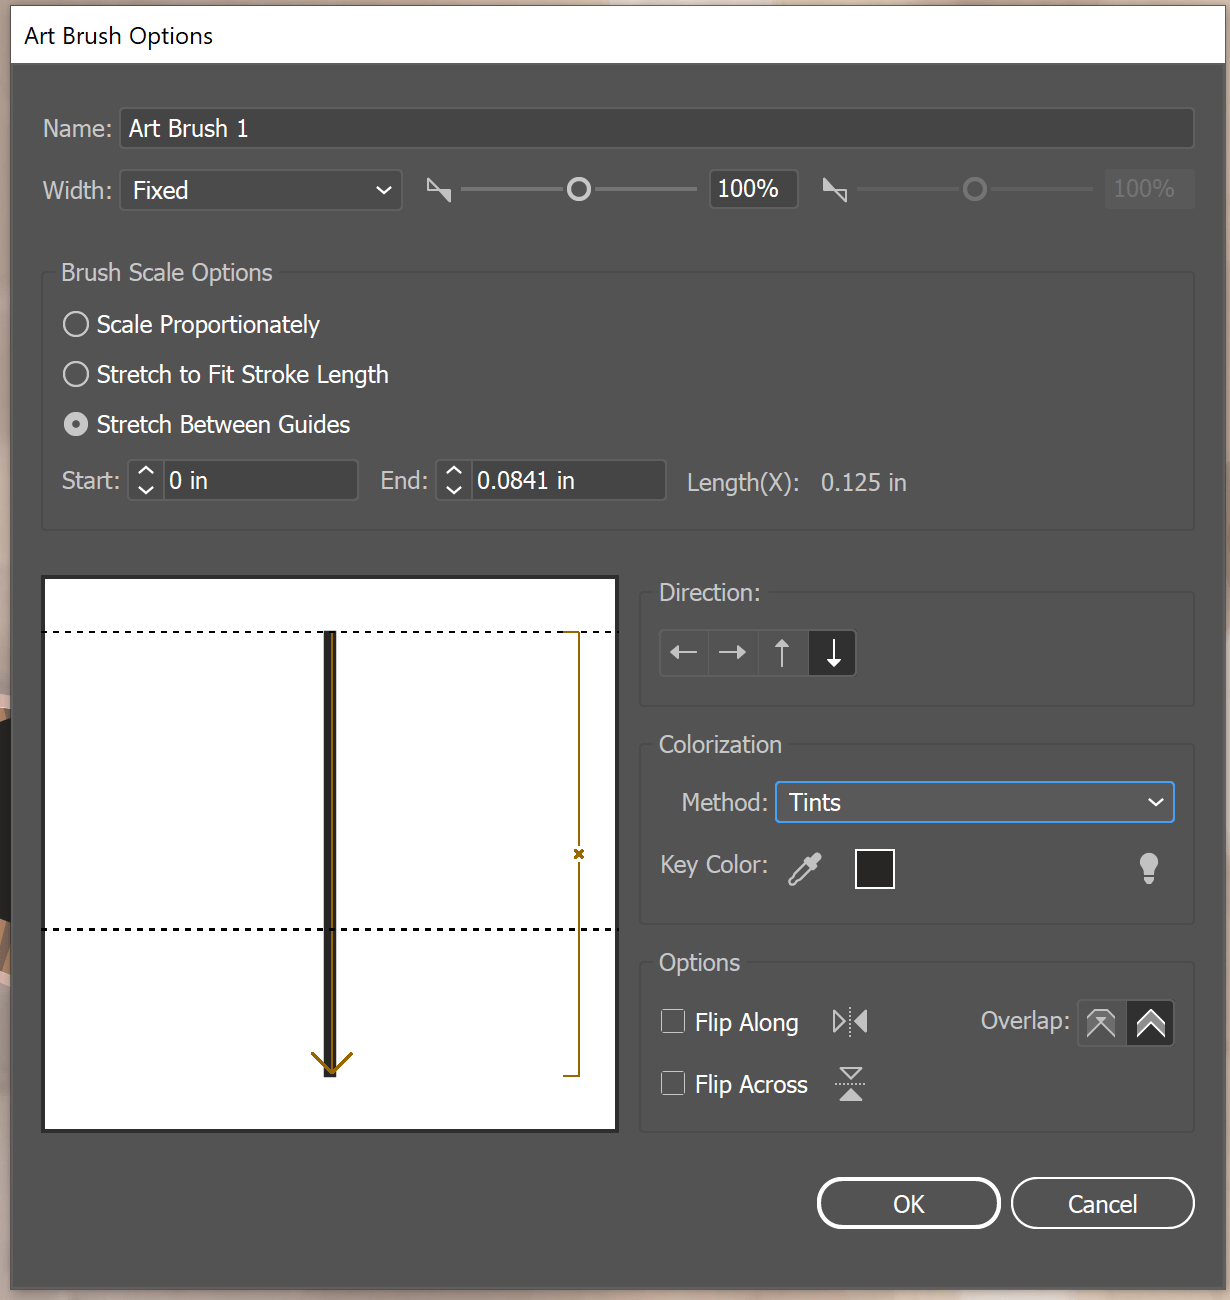1230x1300 pixels.
Task: Select the left Direction arrow
Action: coord(683,652)
